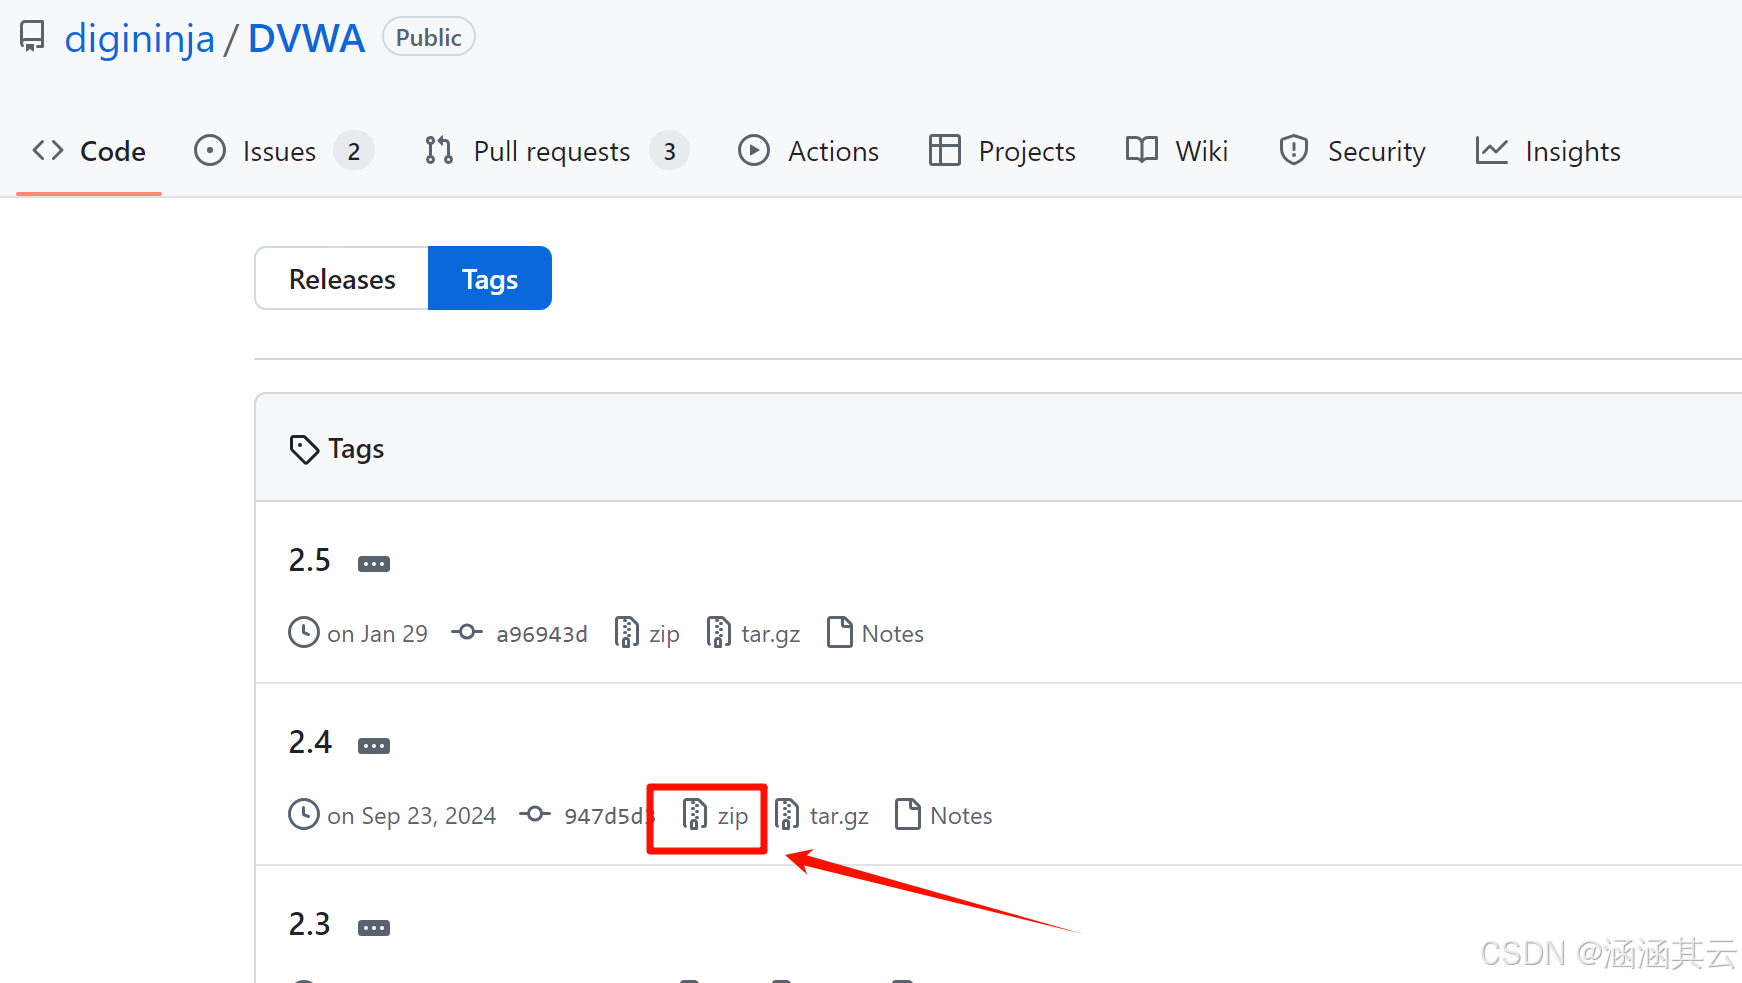
Task: Click the tag icon in Tags header
Action: point(304,450)
